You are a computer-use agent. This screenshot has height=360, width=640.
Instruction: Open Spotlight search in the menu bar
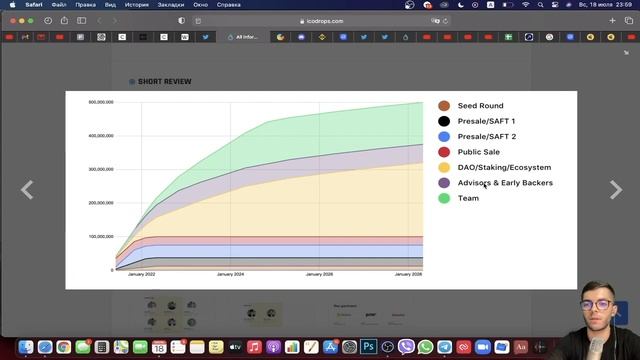click(x=540, y=5)
